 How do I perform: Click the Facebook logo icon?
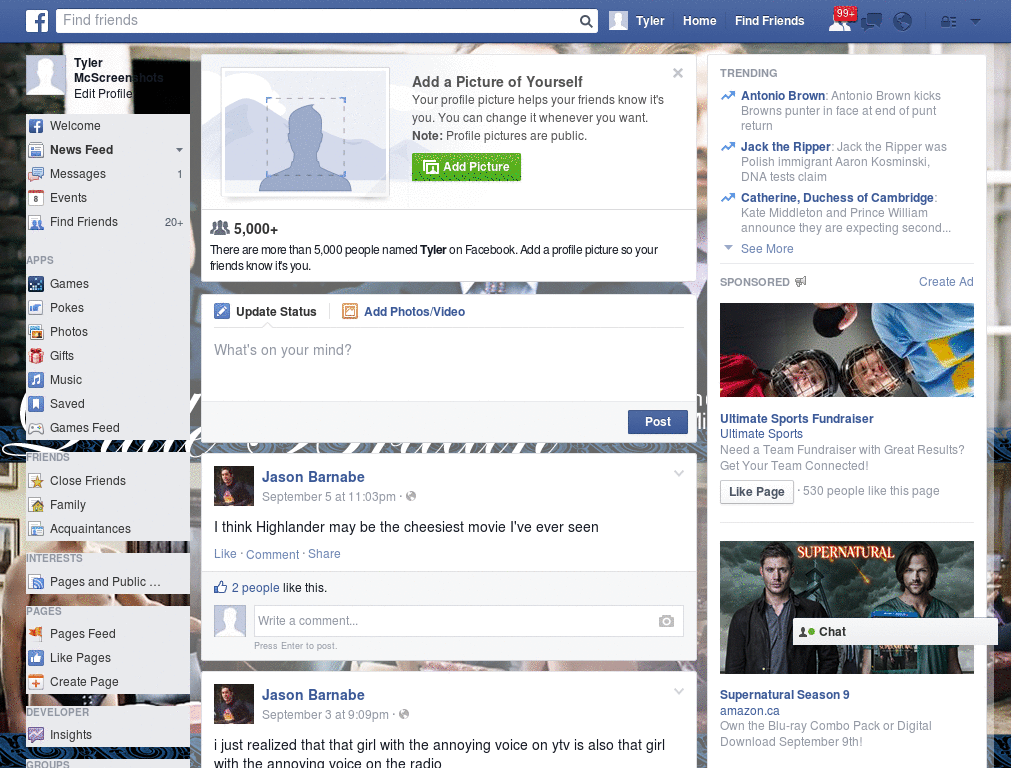[37, 21]
